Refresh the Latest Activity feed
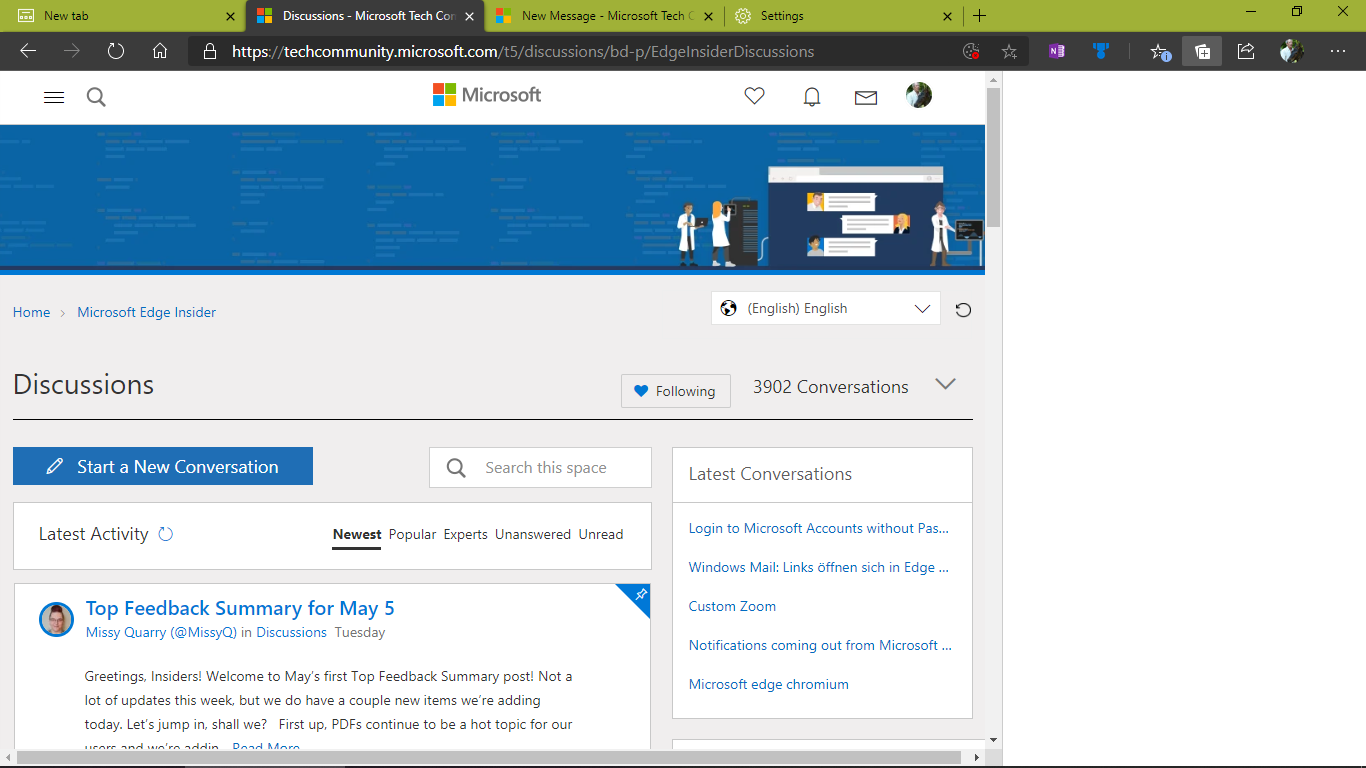The image size is (1366, 768). (166, 534)
